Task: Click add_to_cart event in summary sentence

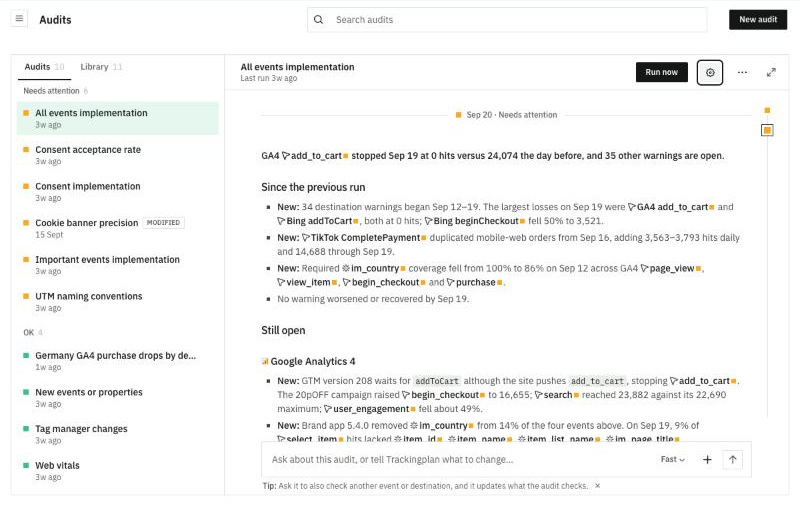Action: pyautogui.click(x=315, y=156)
